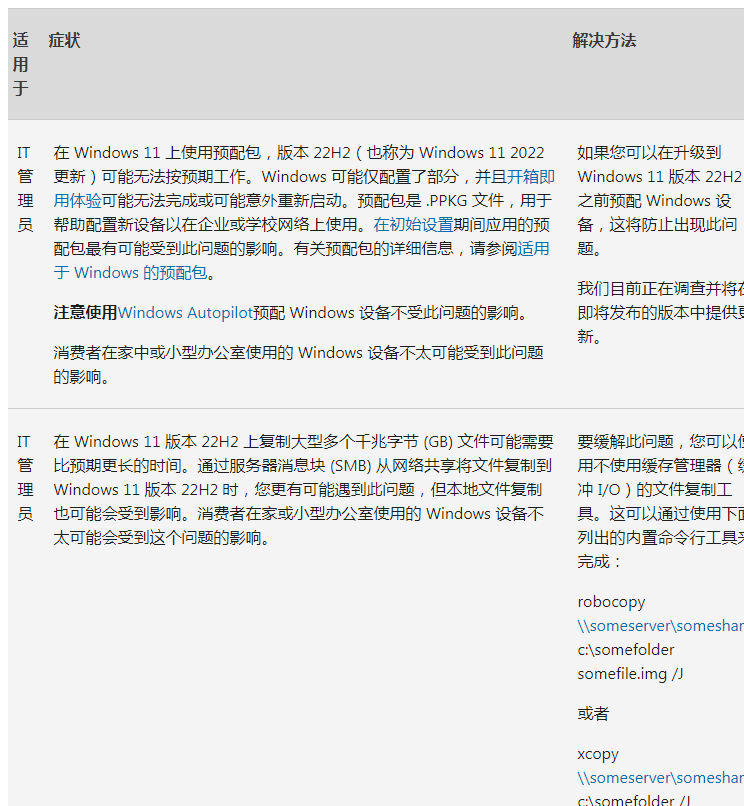
Task: Click the paragraph starting 要缓解此问题
Action: [660, 502]
